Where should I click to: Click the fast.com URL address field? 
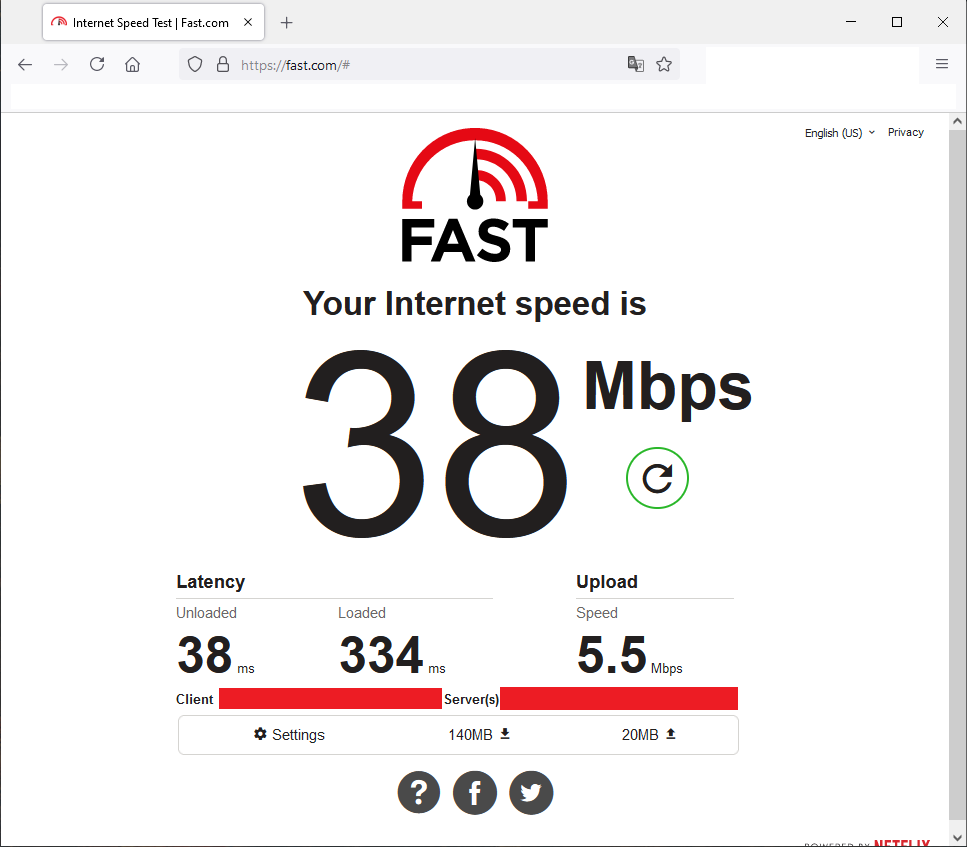426,65
